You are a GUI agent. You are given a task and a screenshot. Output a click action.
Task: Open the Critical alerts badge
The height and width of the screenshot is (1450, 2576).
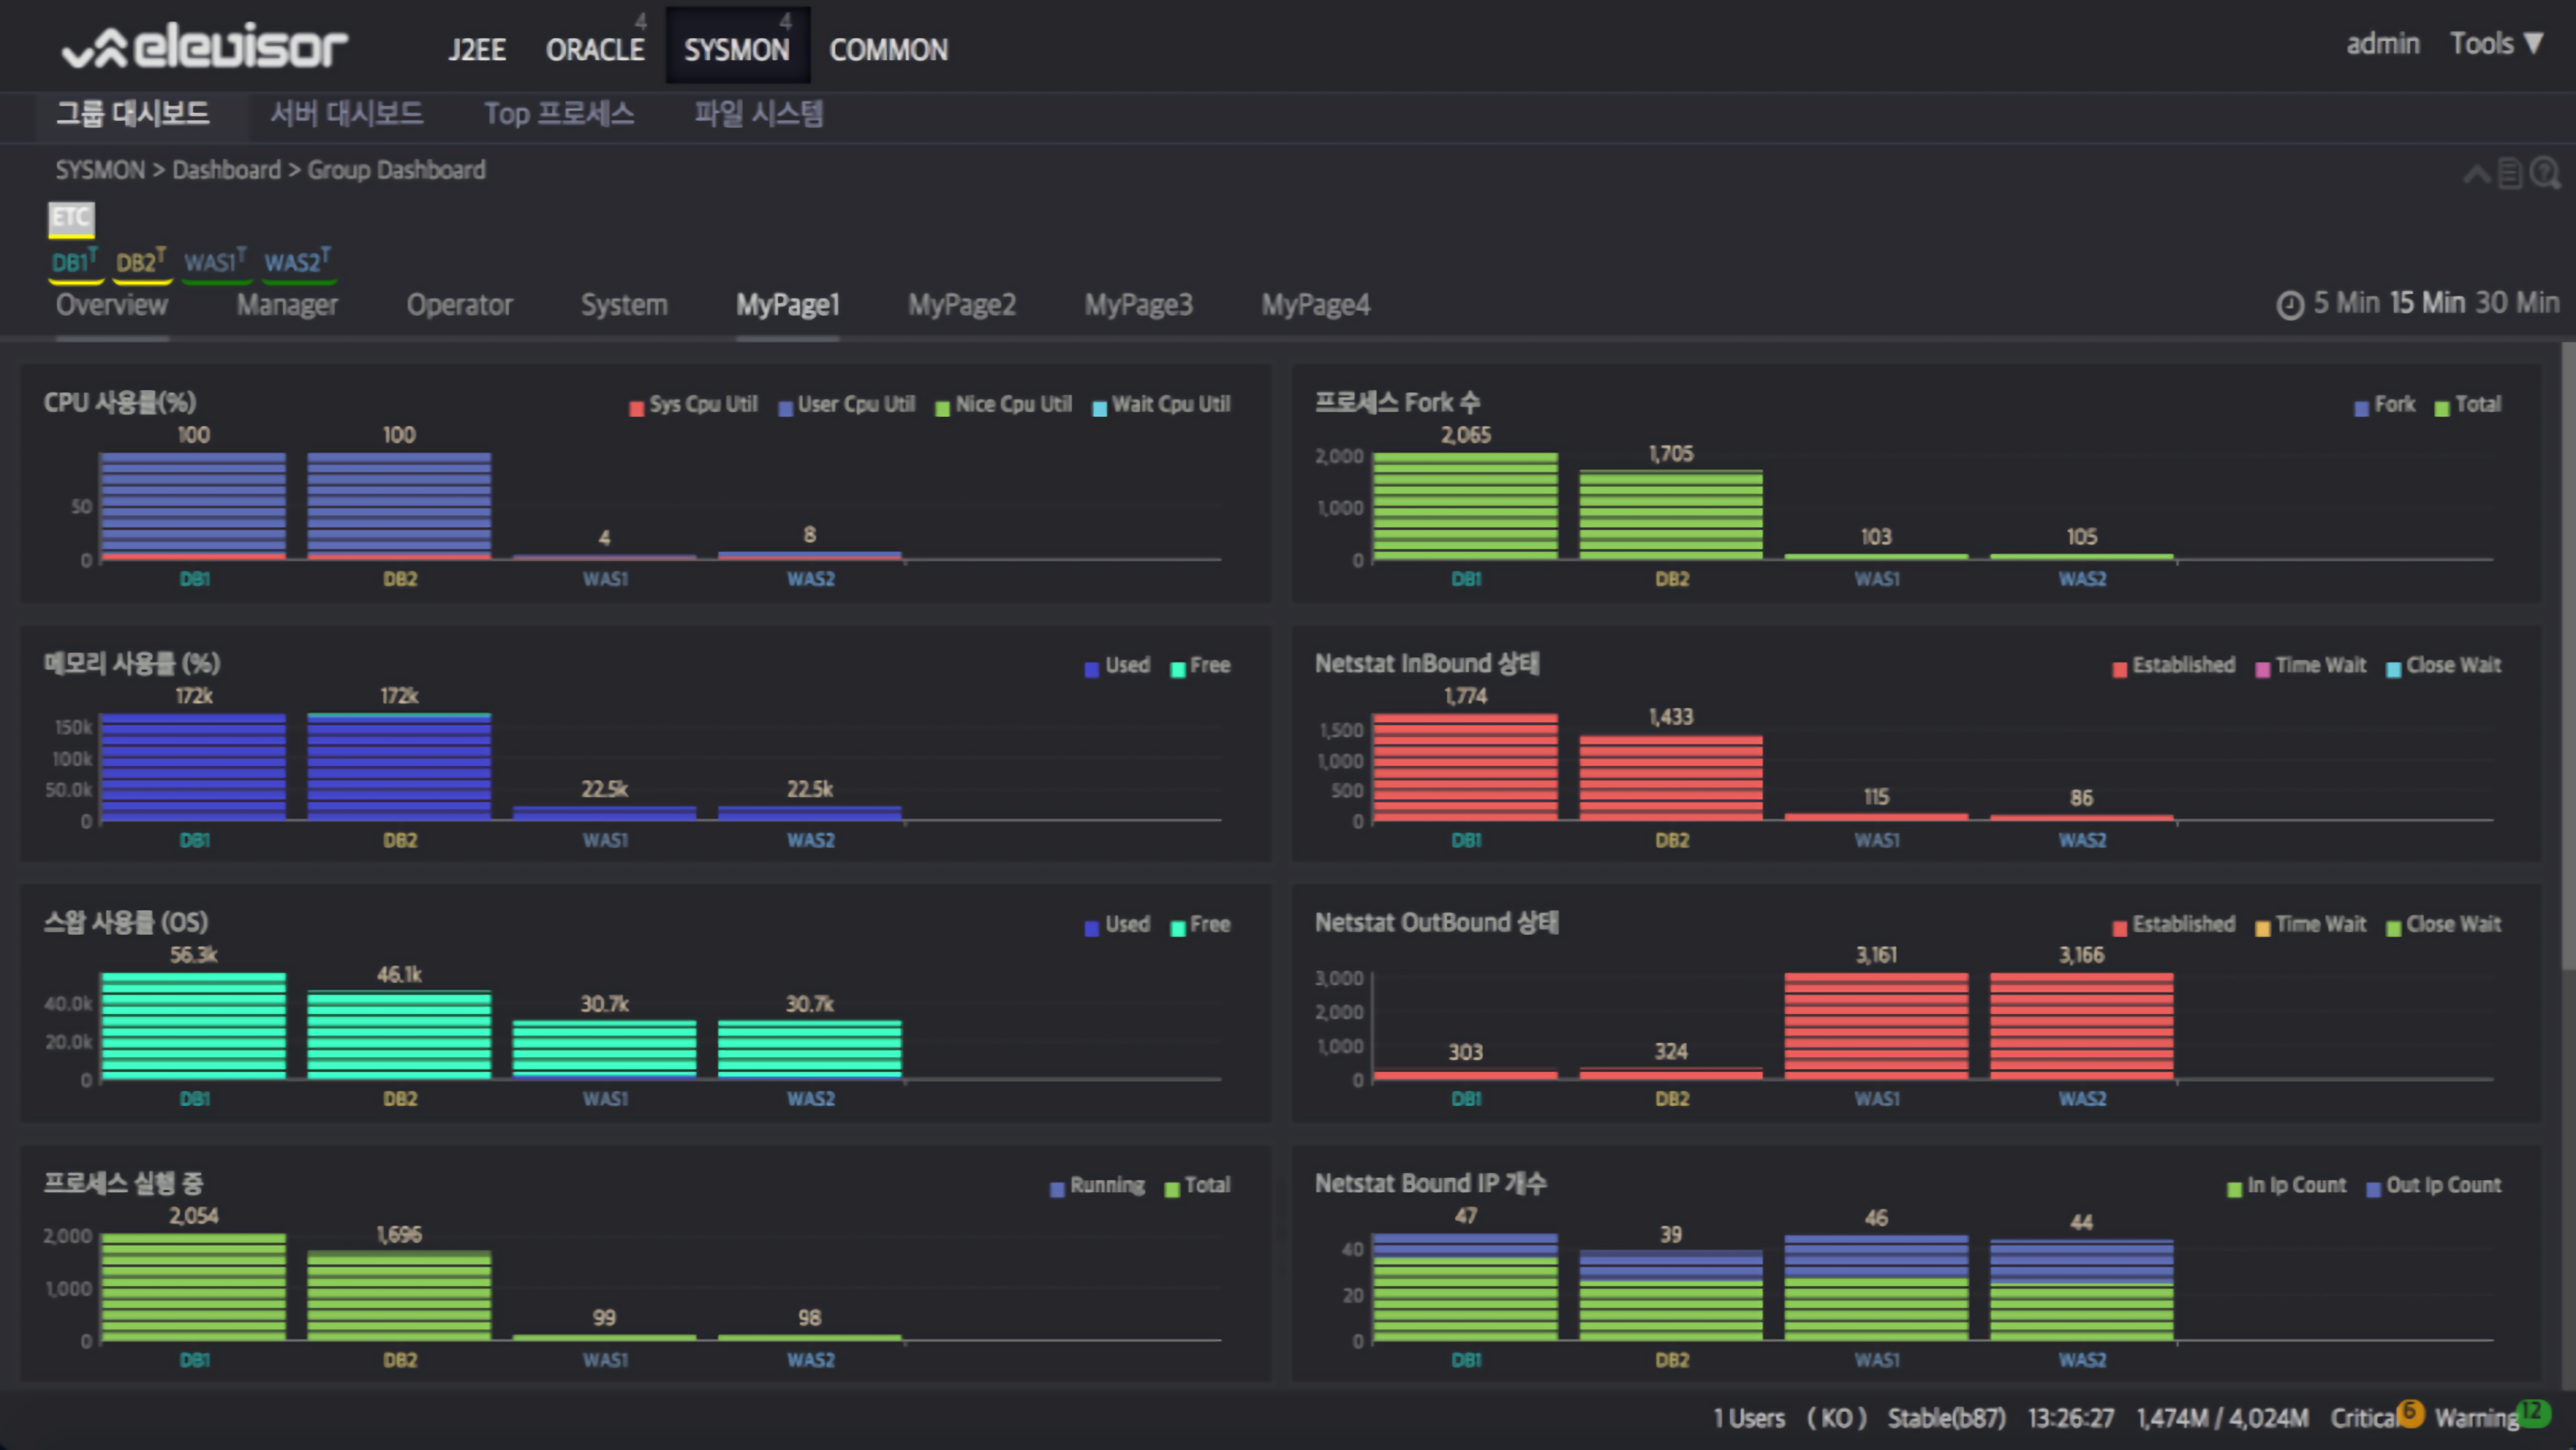pyautogui.click(x=2409, y=1412)
